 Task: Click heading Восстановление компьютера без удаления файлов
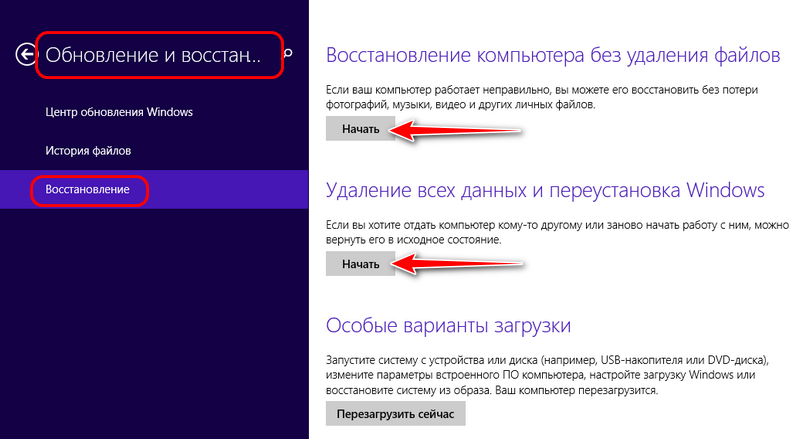pos(553,55)
